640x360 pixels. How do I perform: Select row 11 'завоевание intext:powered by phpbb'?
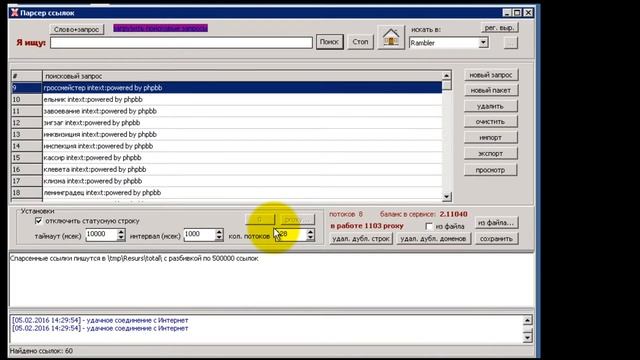227,111
